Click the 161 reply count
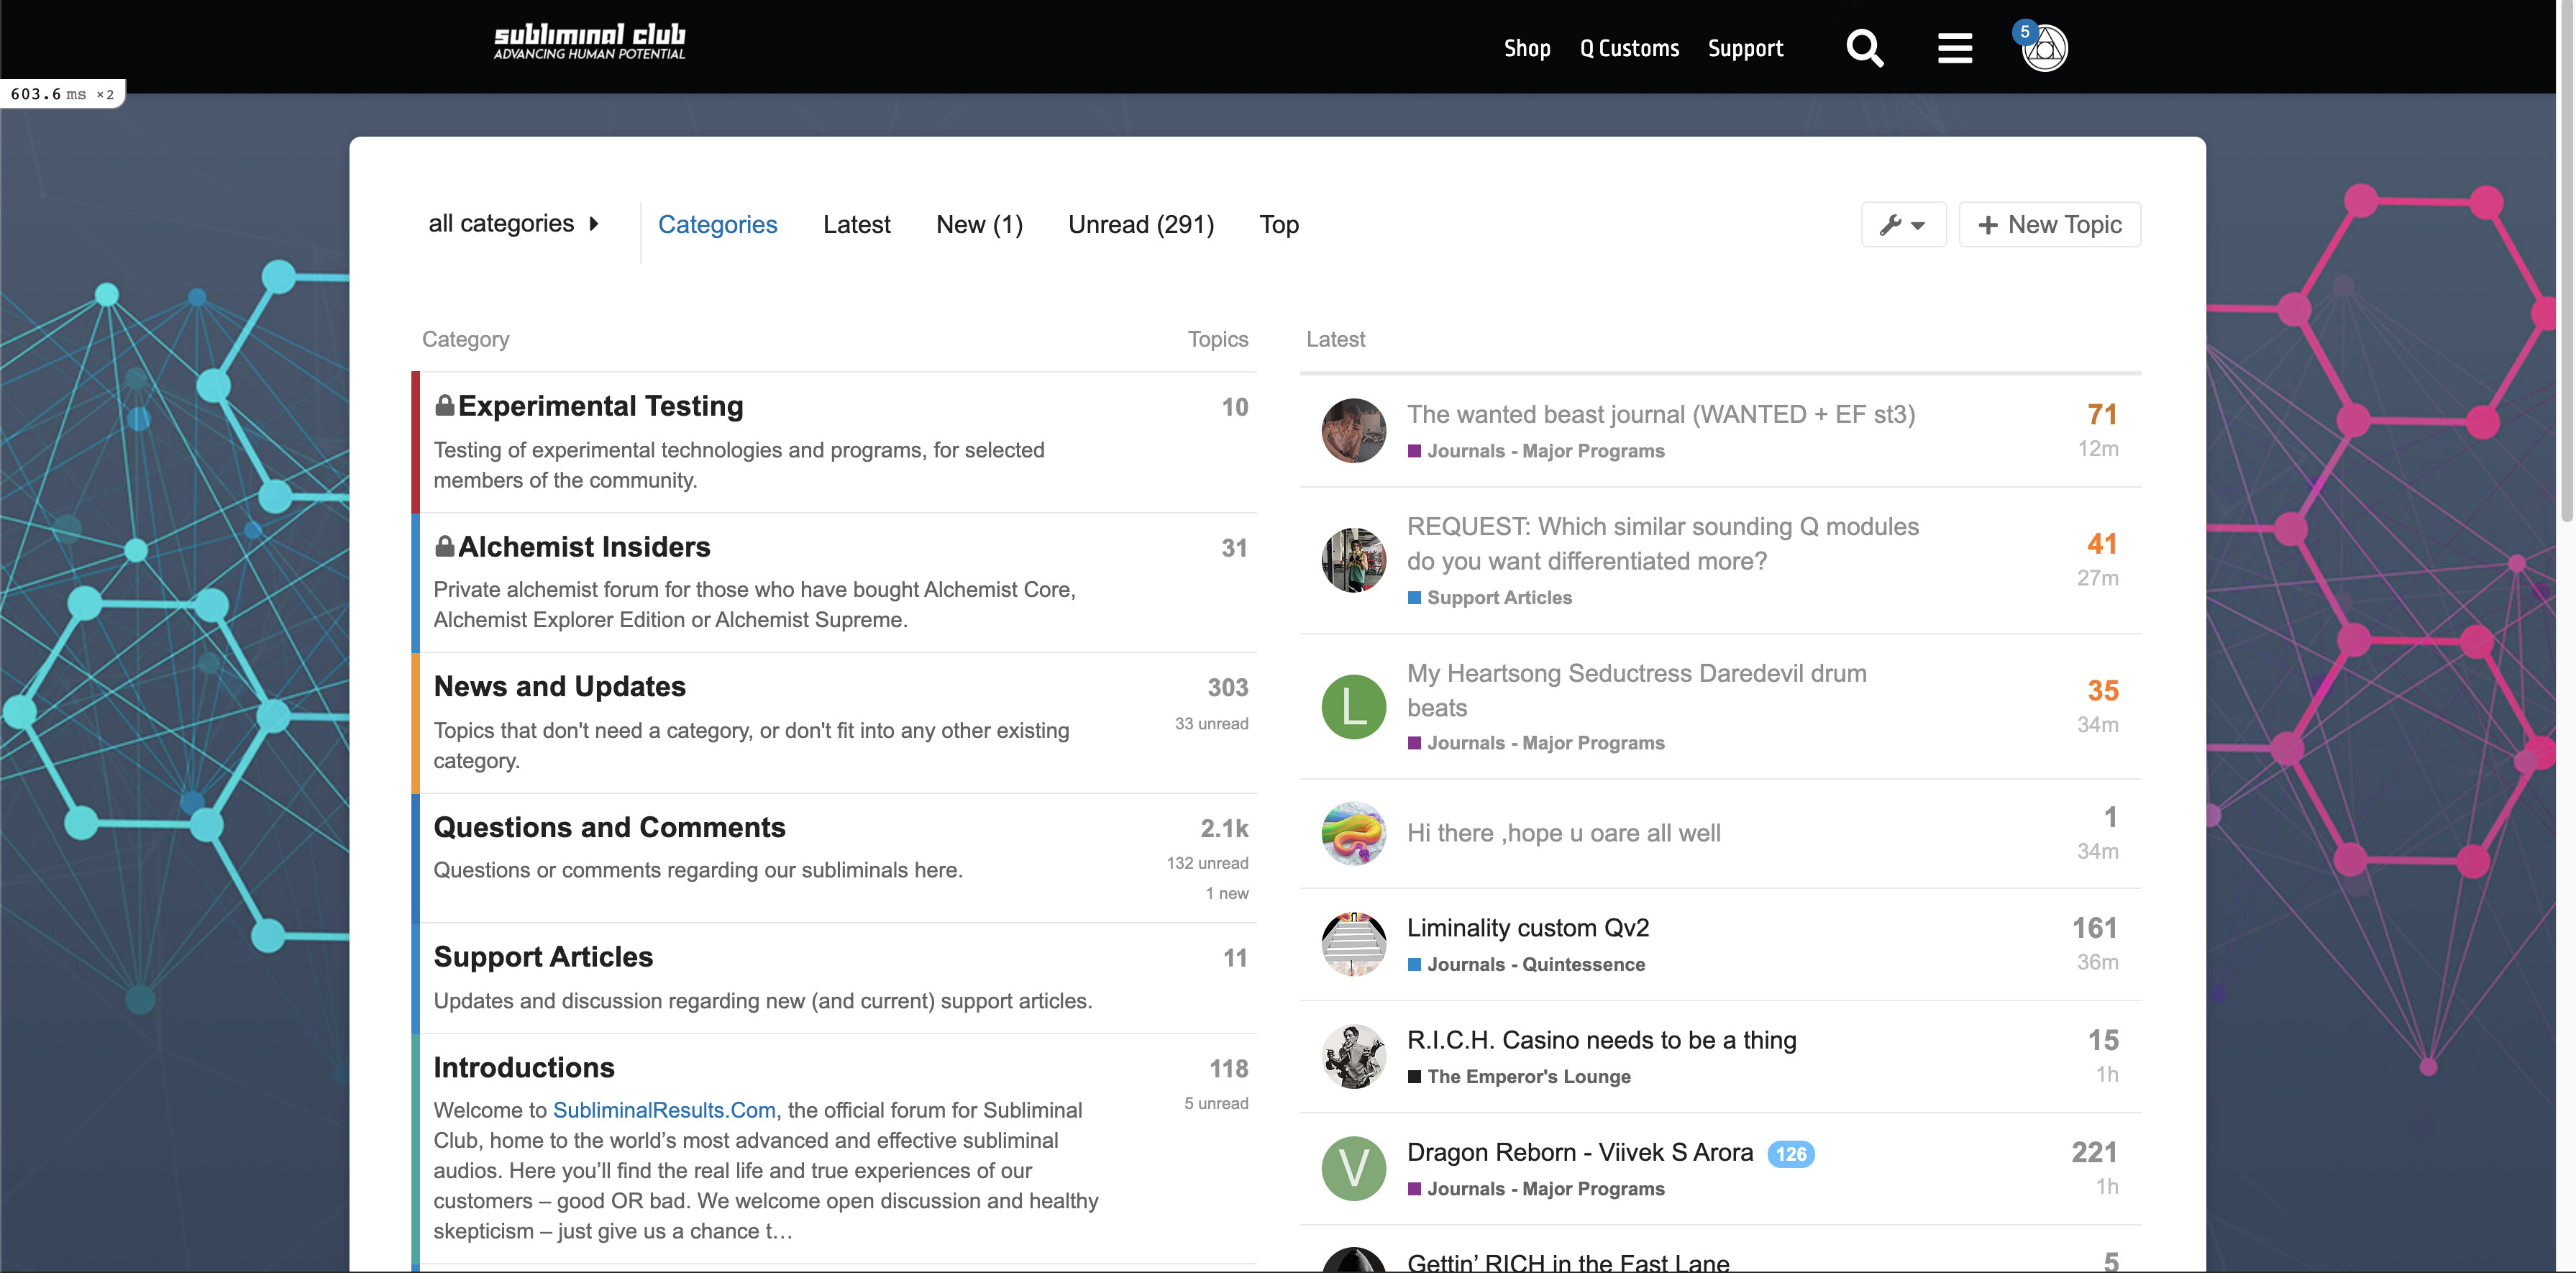 point(2095,928)
